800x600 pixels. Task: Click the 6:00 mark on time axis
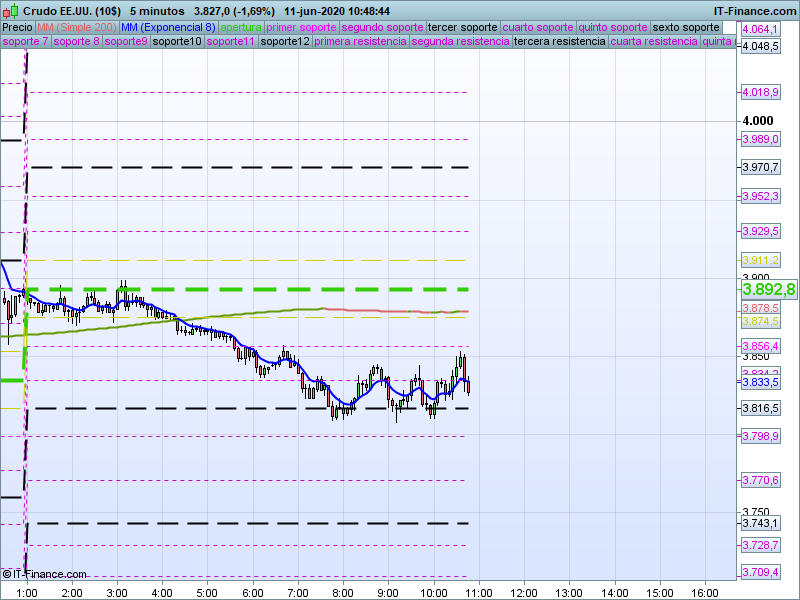252,592
